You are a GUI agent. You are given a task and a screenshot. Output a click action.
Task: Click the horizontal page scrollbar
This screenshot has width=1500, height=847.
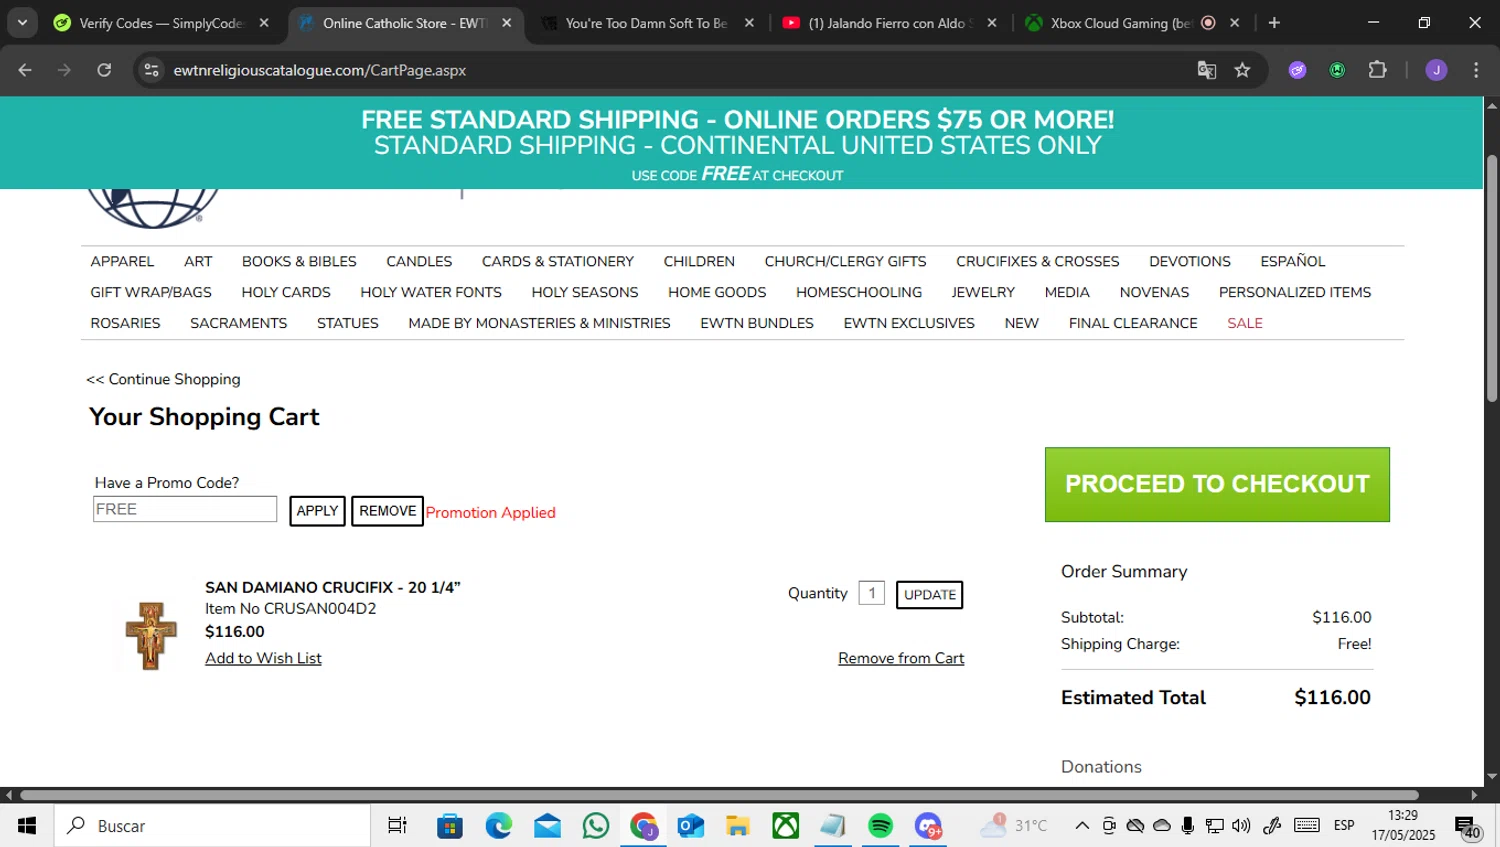719,795
